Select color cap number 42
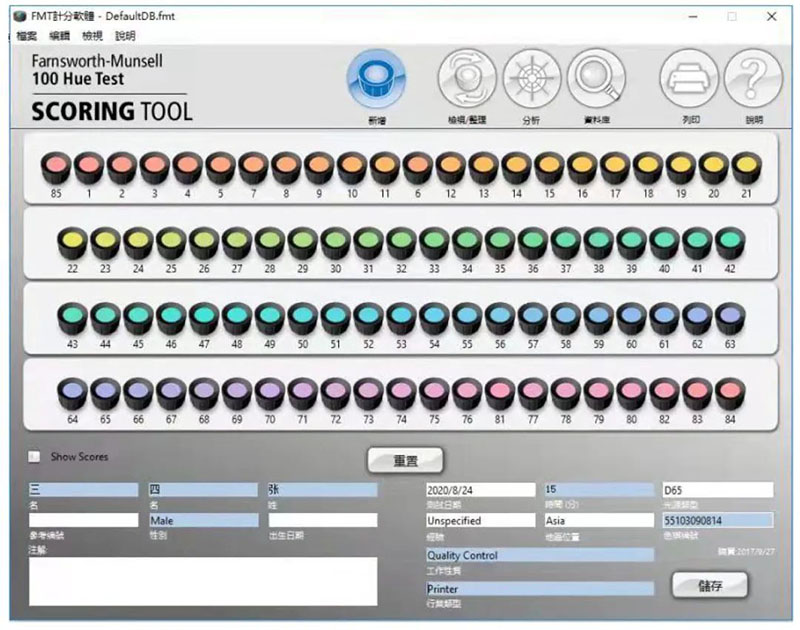 tap(726, 244)
